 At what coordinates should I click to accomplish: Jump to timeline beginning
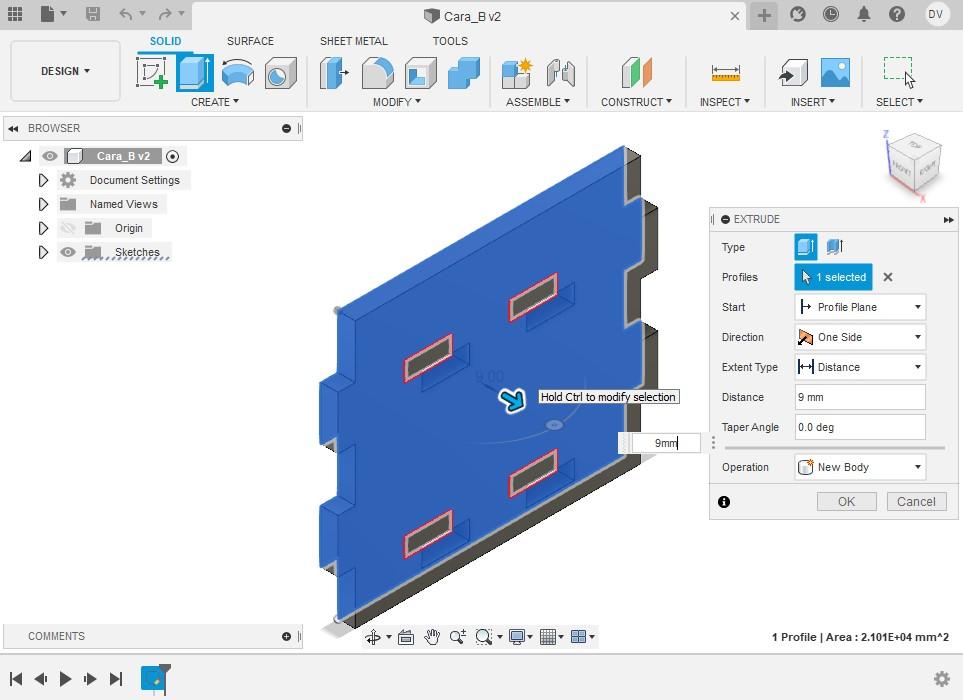(17, 679)
